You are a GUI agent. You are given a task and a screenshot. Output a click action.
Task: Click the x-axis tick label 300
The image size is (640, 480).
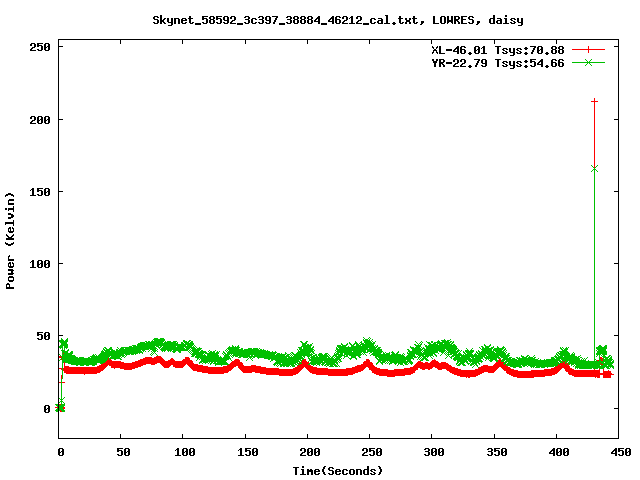[x=433, y=452]
